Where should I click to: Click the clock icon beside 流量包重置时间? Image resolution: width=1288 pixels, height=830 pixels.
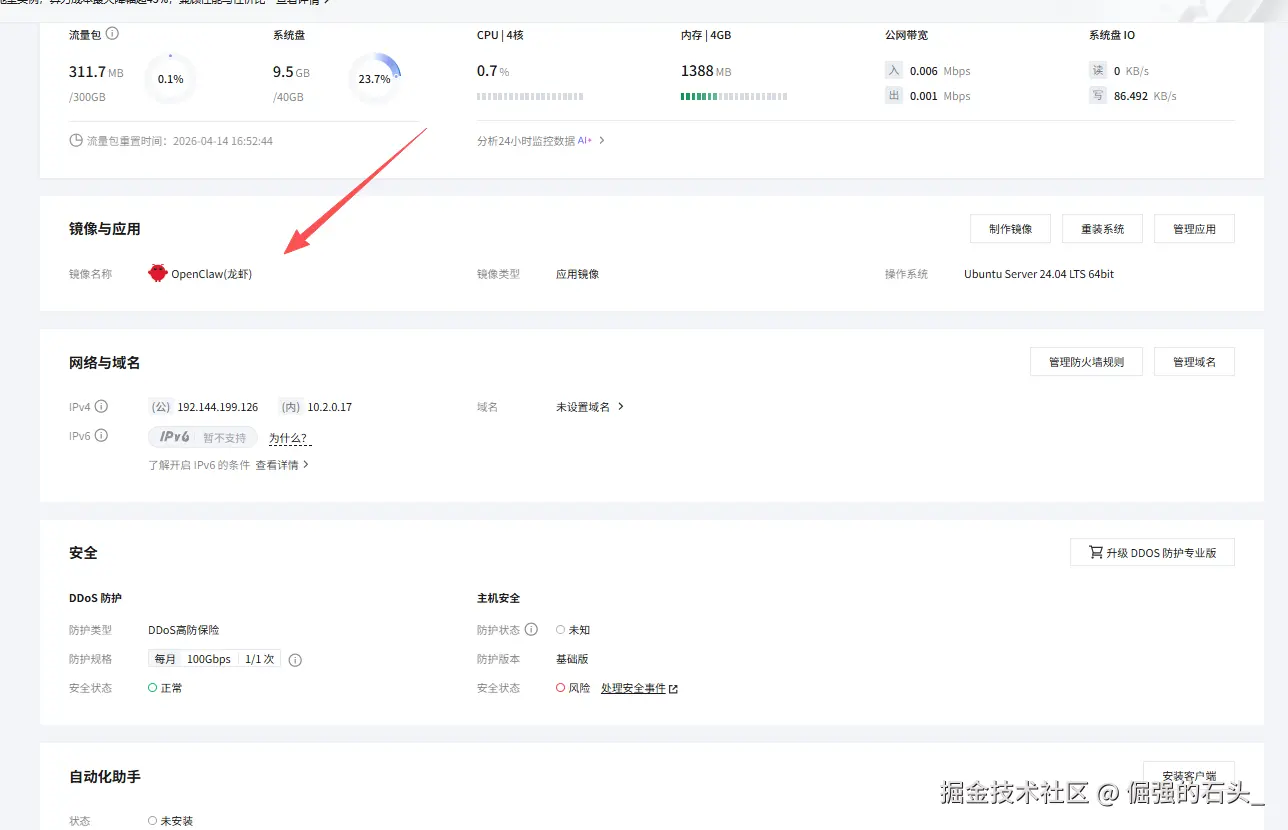[x=76, y=141]
